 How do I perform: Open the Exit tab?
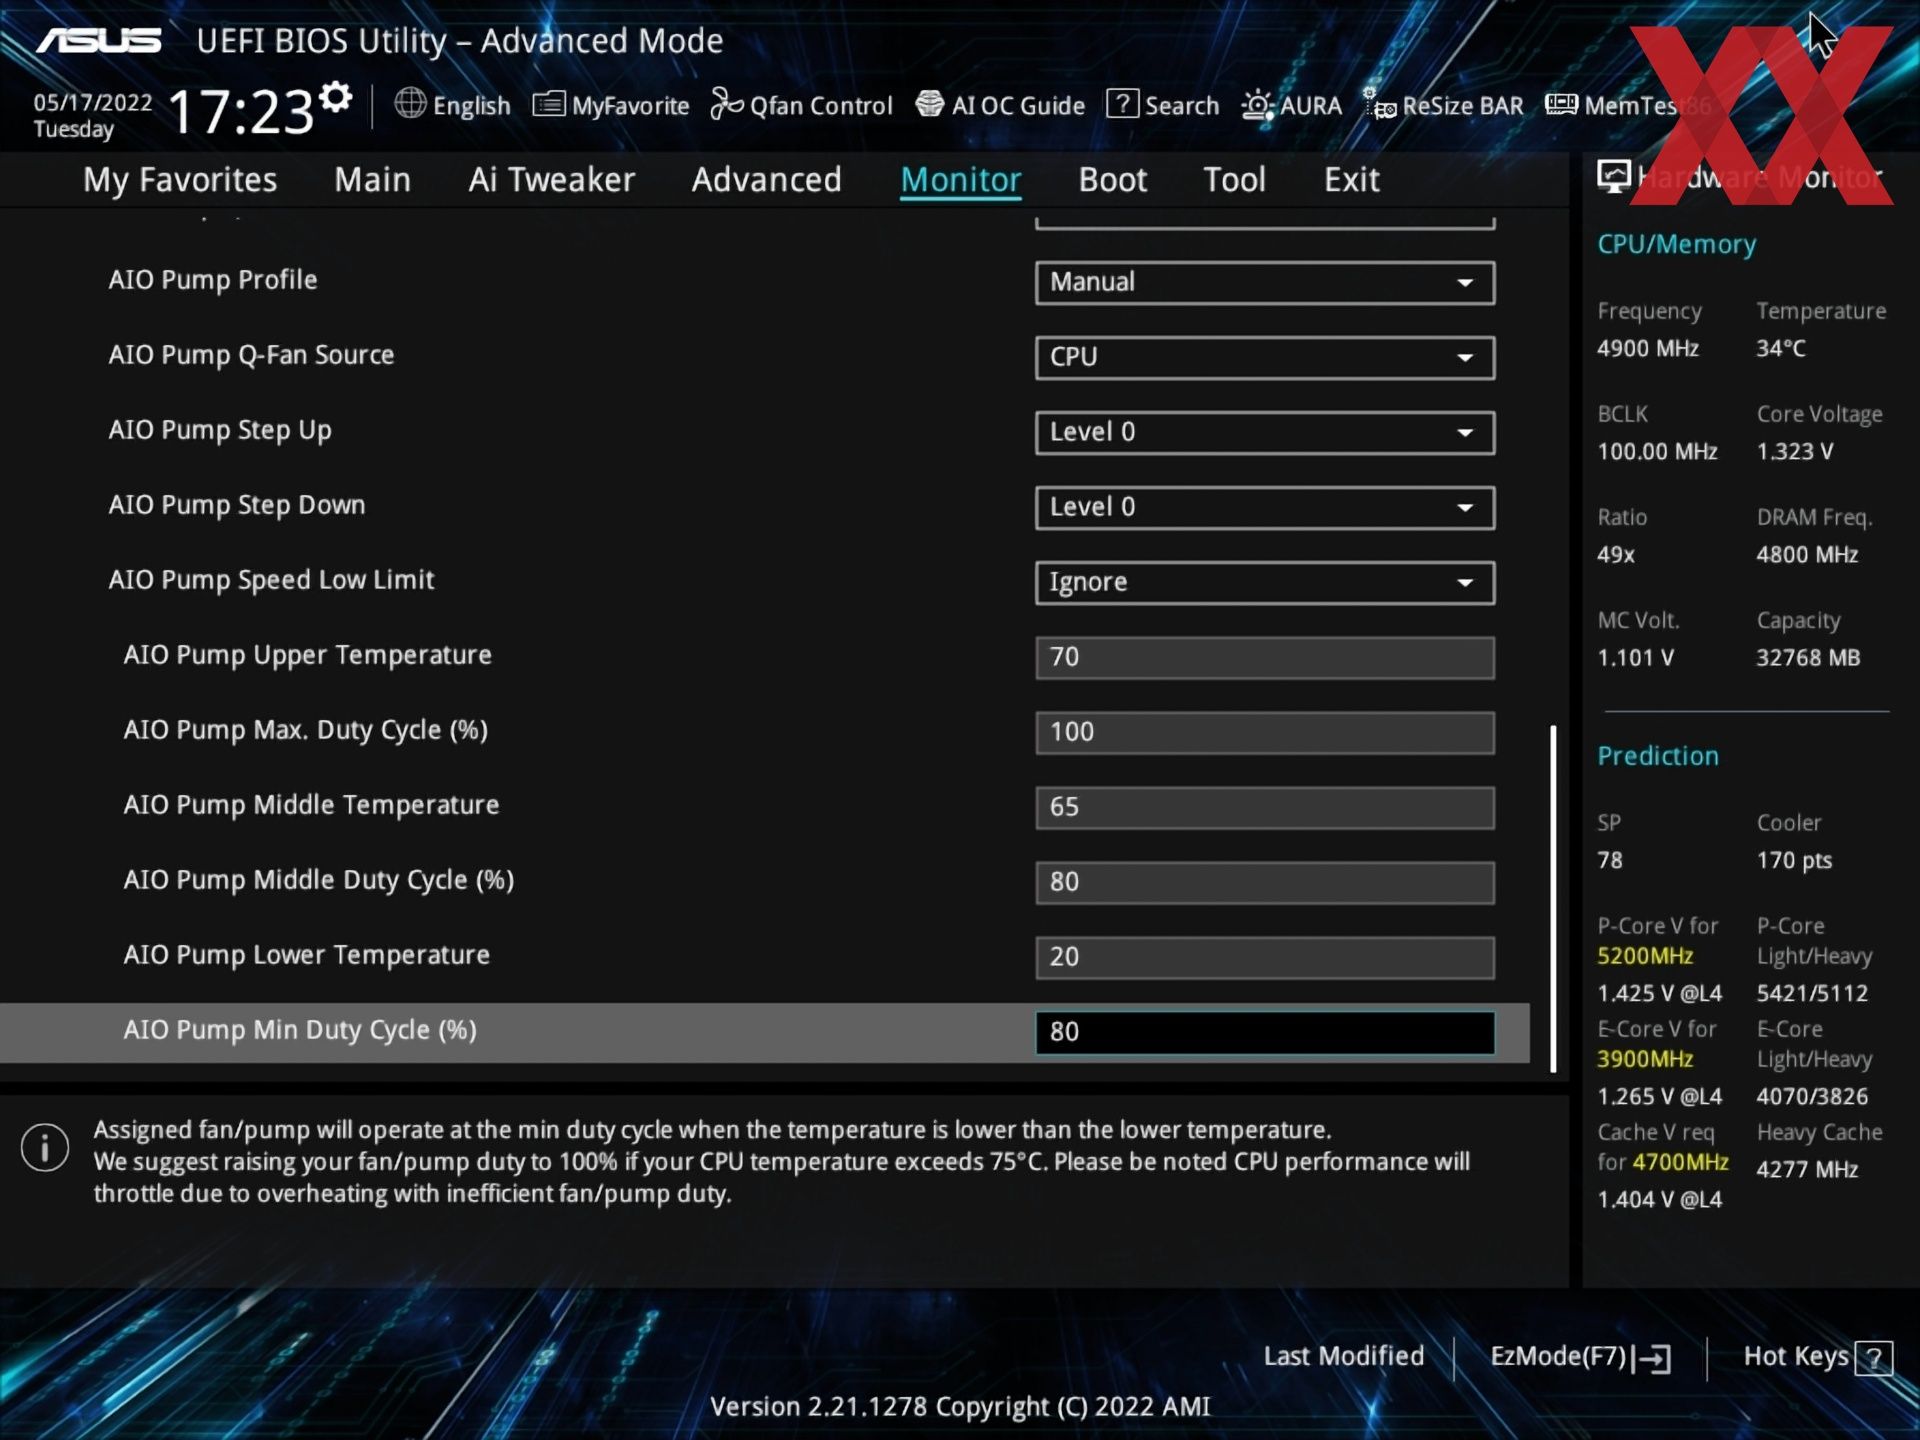[x=1352, y=180]
